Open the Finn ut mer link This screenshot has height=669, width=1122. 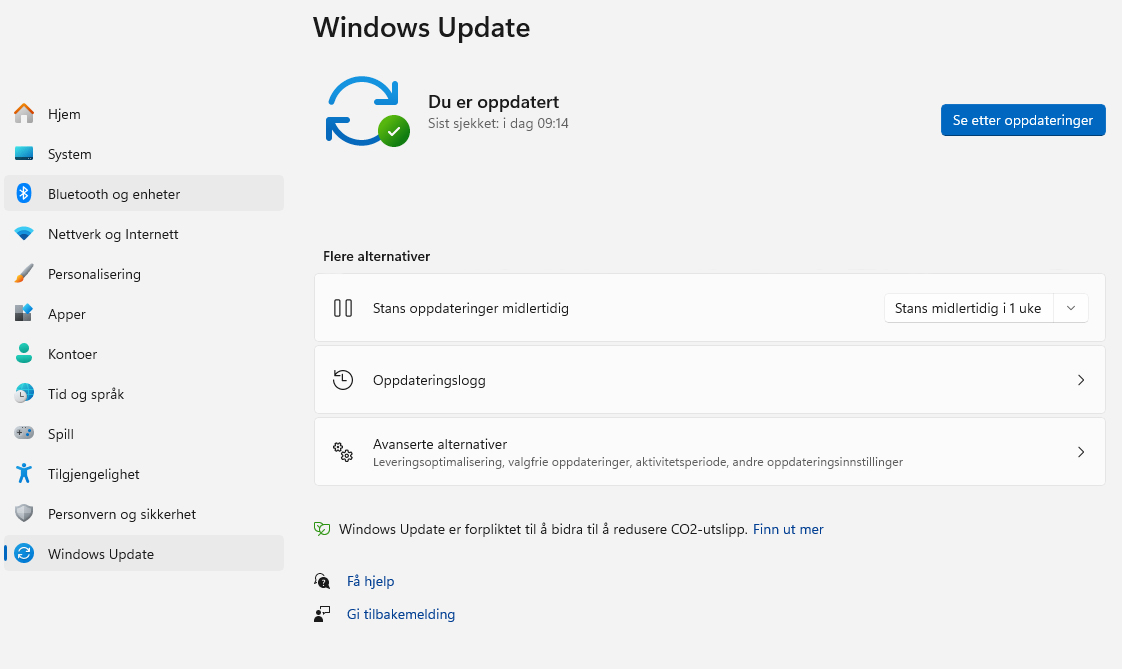click(x=788, y=529)
